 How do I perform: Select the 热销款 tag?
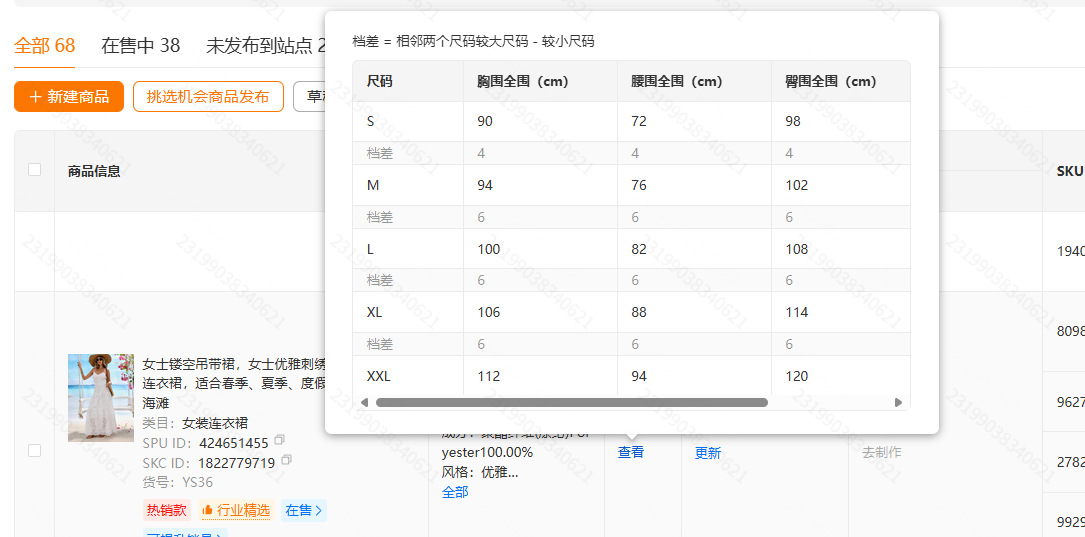[x=166, y=511]
